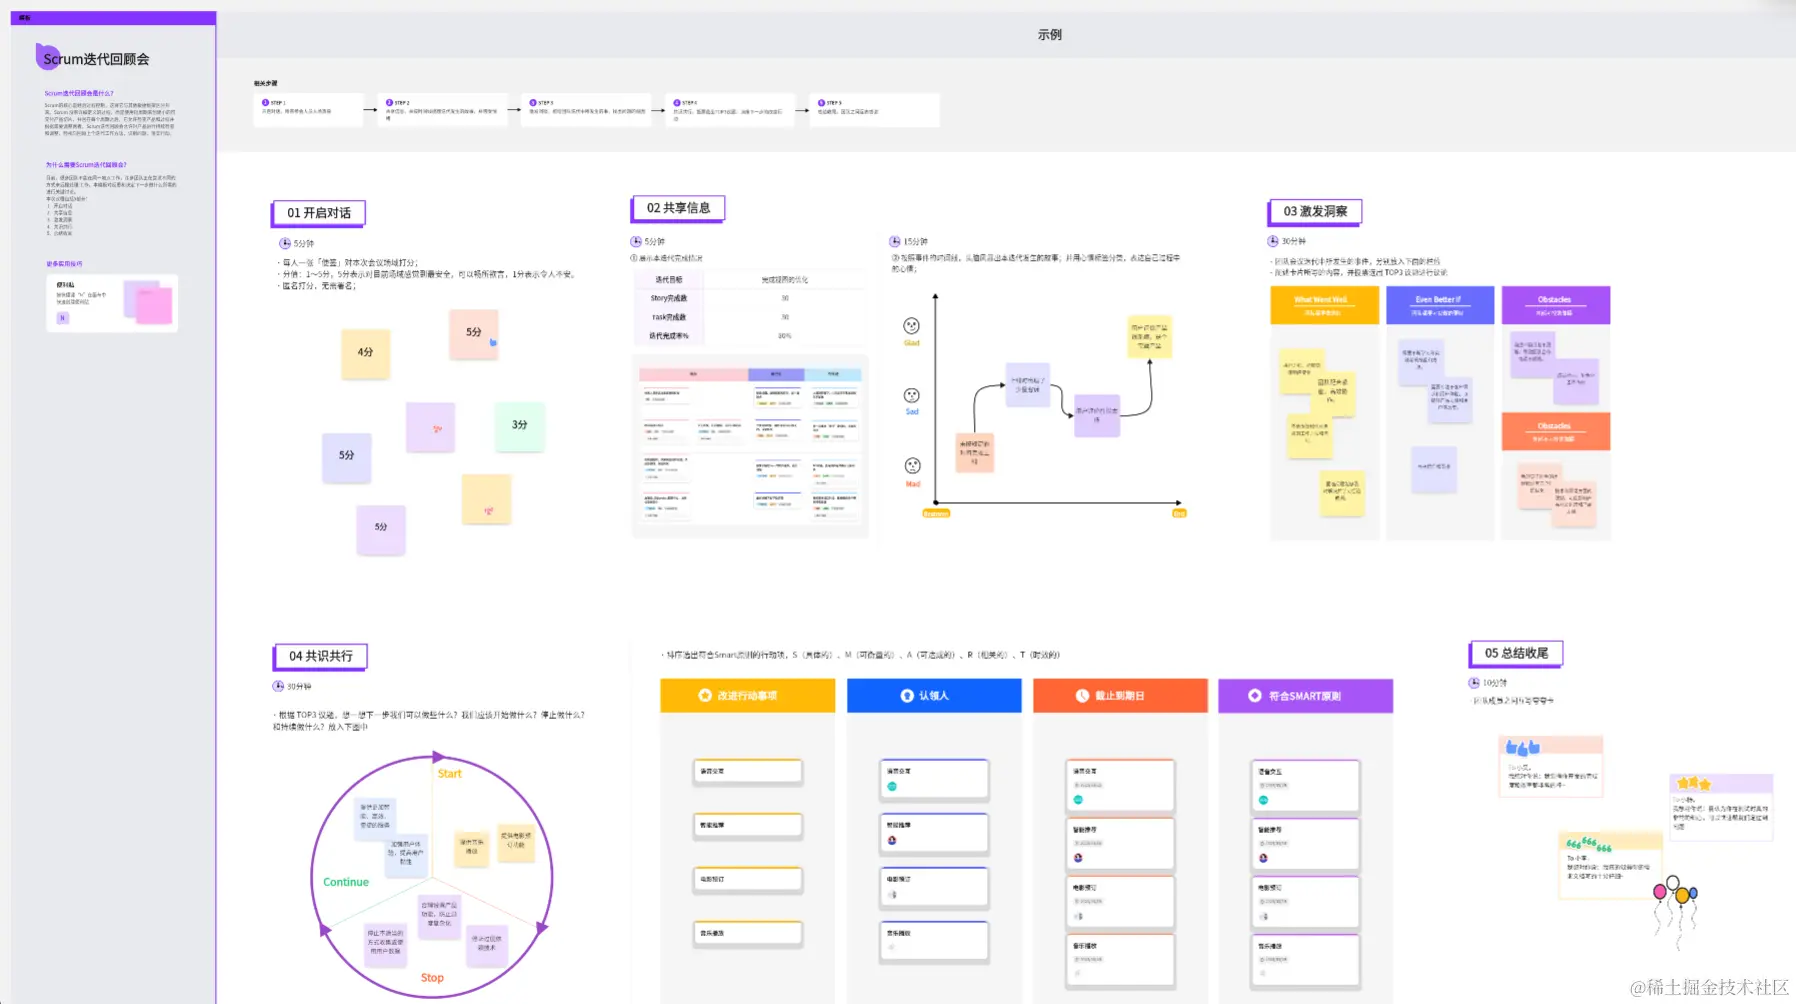Click the avatar on 认领人 second card
The height and width of the screenshot is (1004, 1796).
(x=892, y=840)
